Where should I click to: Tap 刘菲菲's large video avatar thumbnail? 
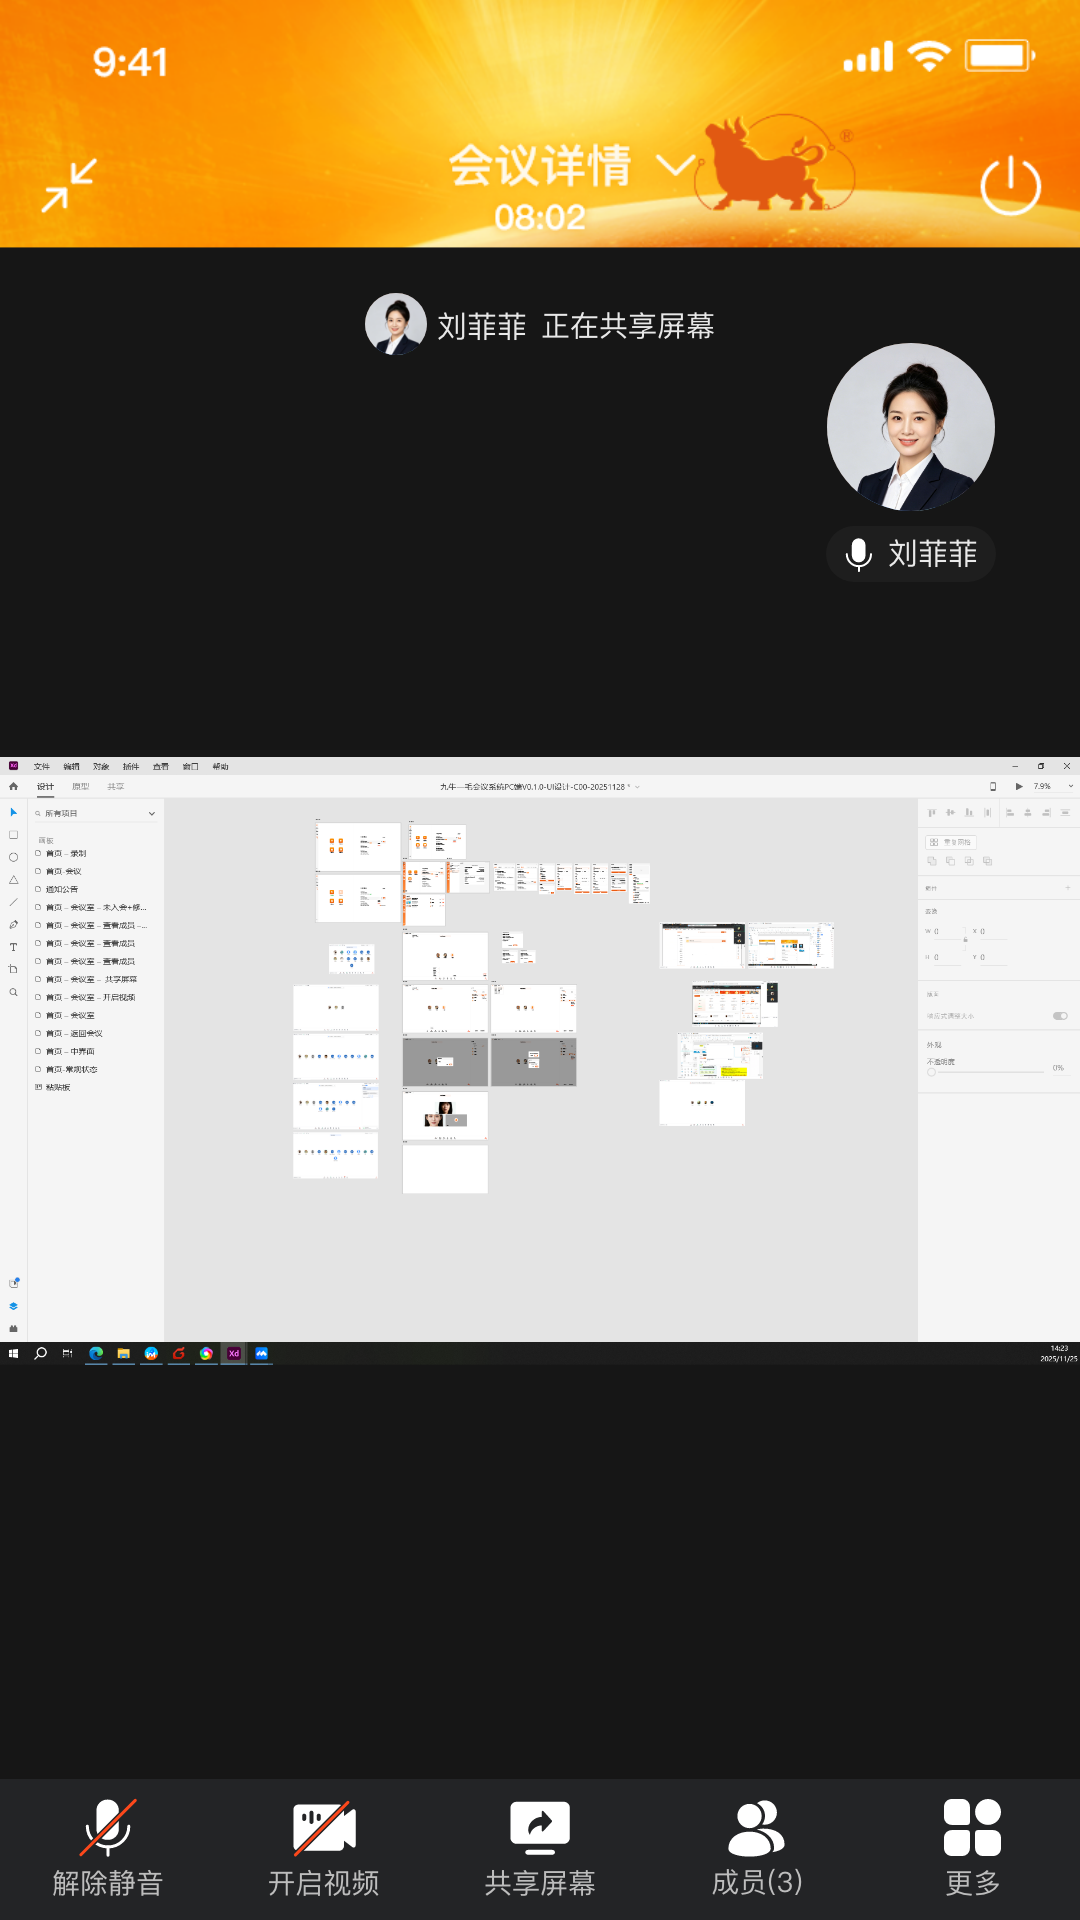point(910,427)
